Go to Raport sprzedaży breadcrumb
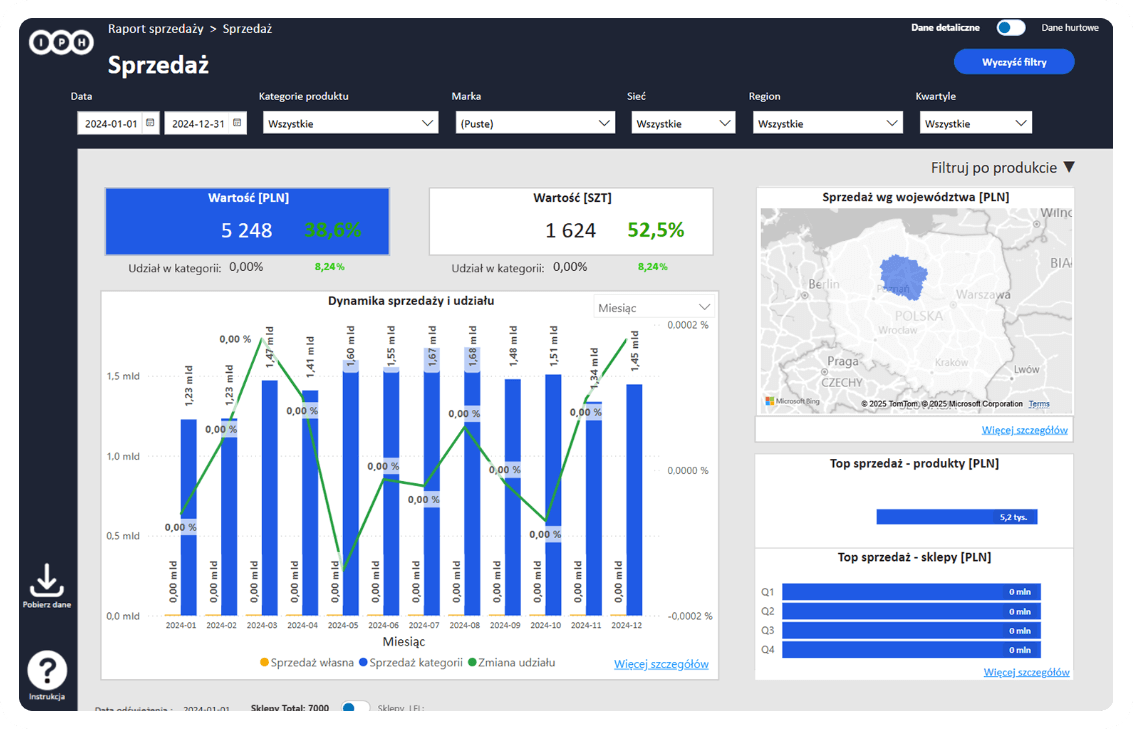This screenshot has width=1133, height=729. [153, 29]
